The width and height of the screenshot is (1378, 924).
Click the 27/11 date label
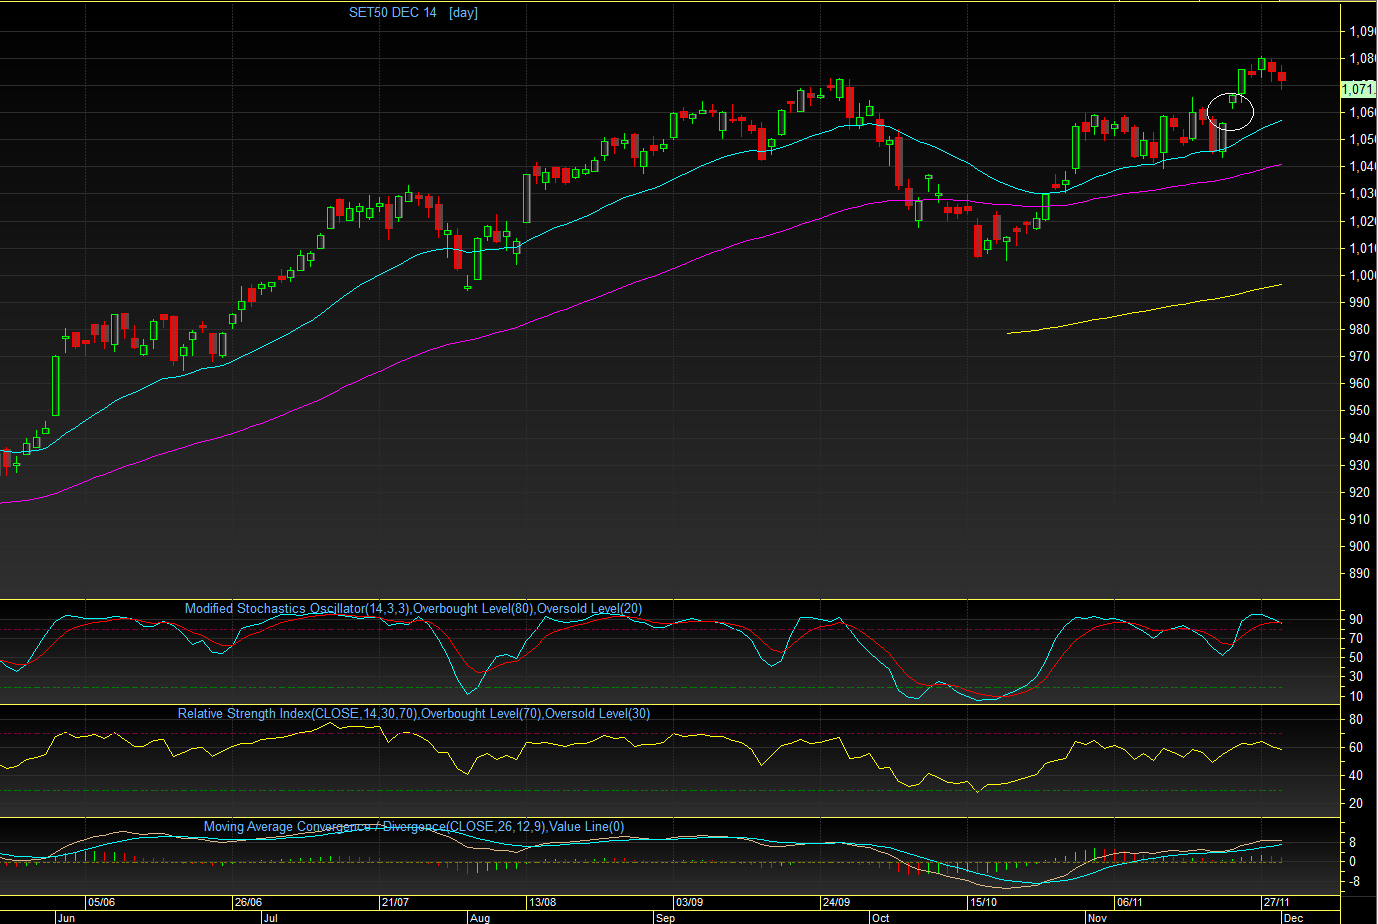pyautogui.click(x=1276, y=902)
